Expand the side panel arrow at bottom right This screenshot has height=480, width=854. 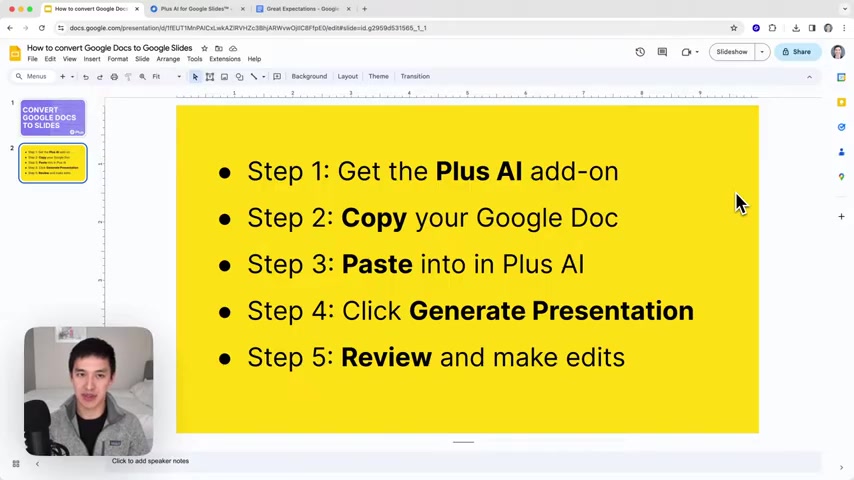(841, 467)
